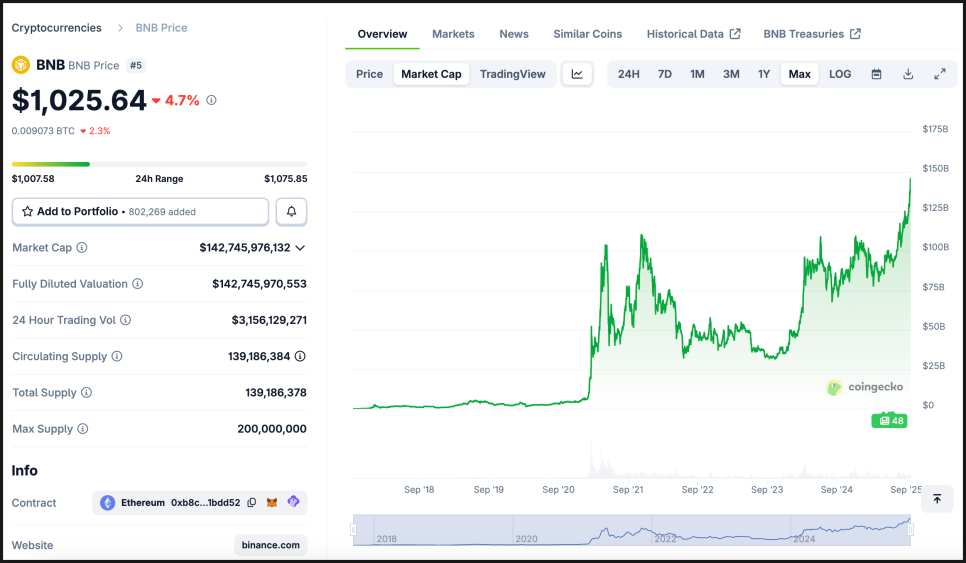Screen dimensions: 966x563
Task: Click the #5 rank badge
Action: [136, 65]
